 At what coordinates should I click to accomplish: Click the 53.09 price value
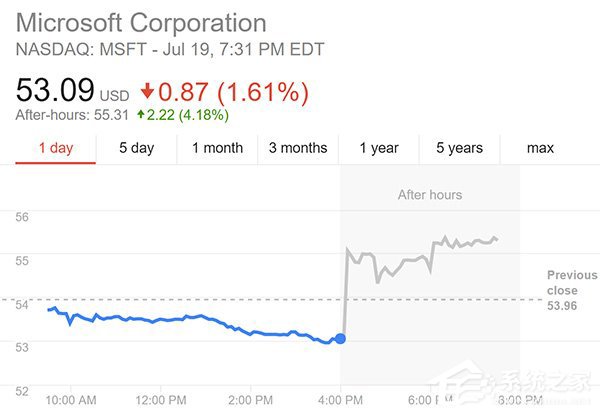pos(55,90)
